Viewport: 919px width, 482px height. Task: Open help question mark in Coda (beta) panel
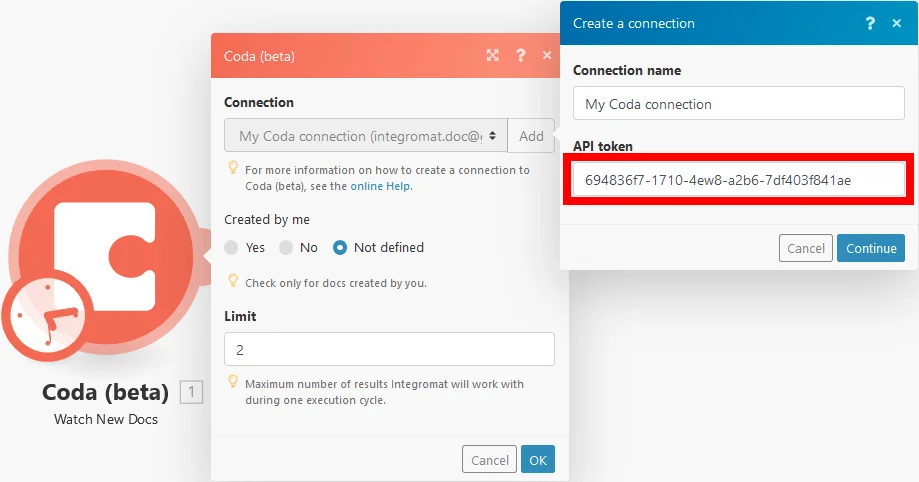[520, 55]
